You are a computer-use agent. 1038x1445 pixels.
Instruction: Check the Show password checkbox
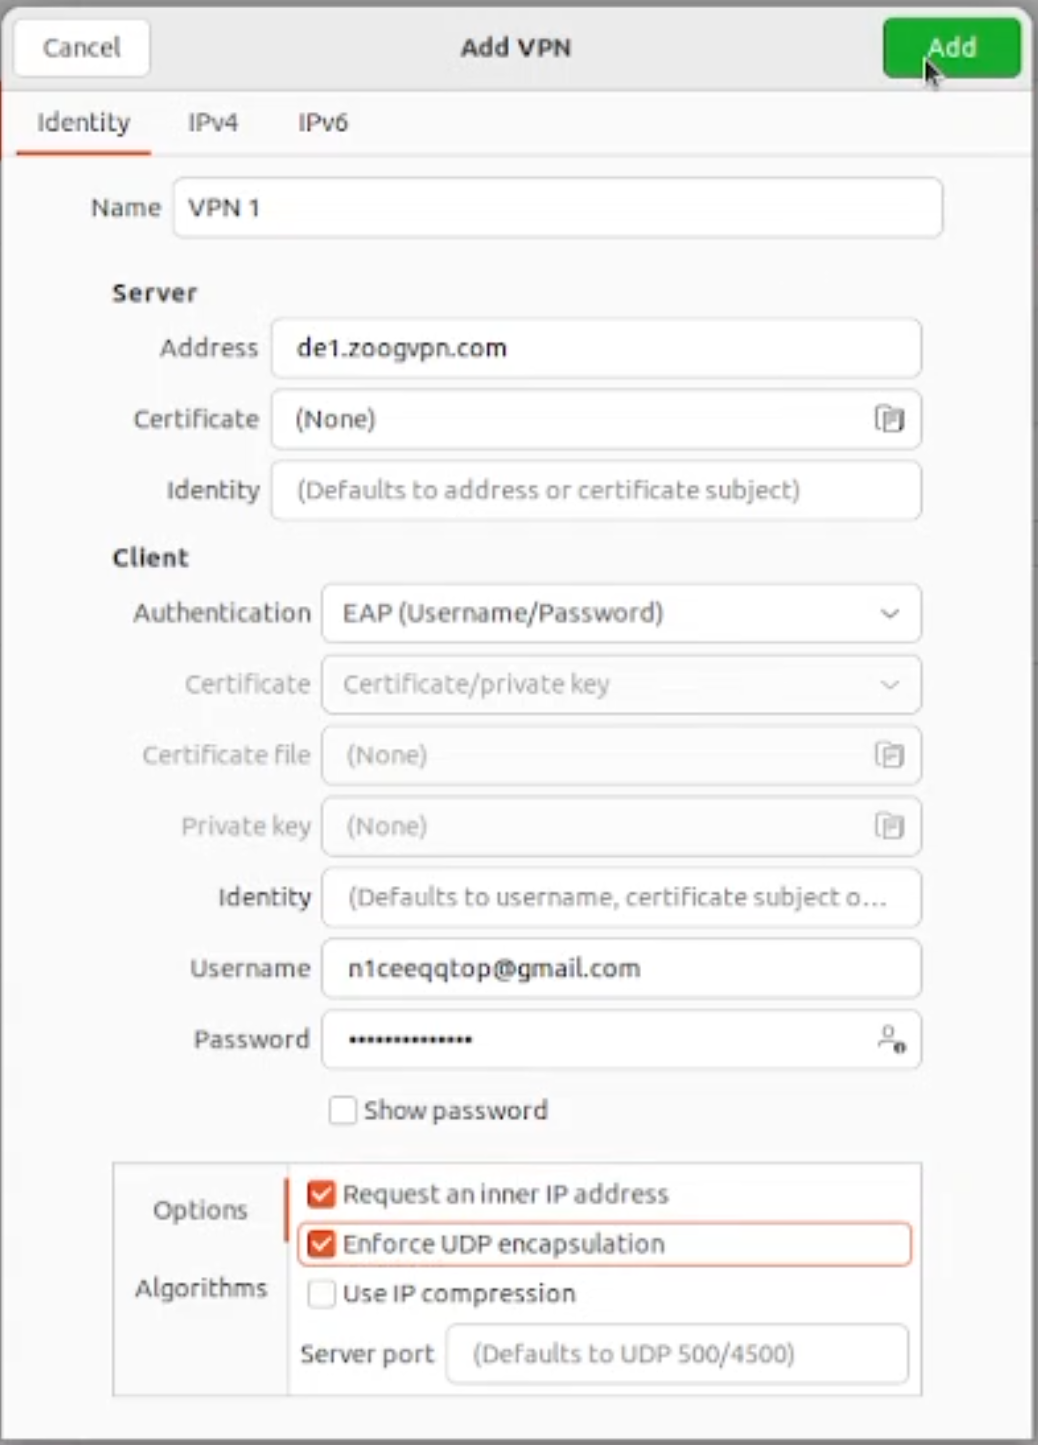click(343, 1110)
